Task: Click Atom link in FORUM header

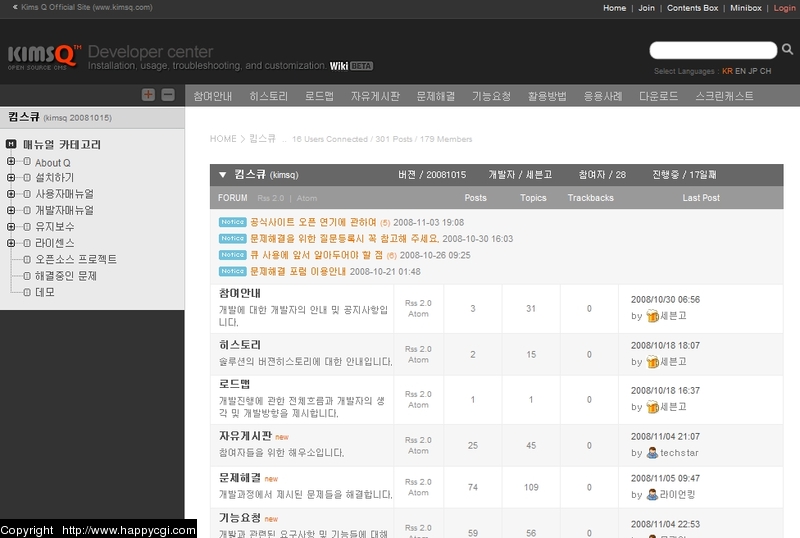Action: click(307, 198)
